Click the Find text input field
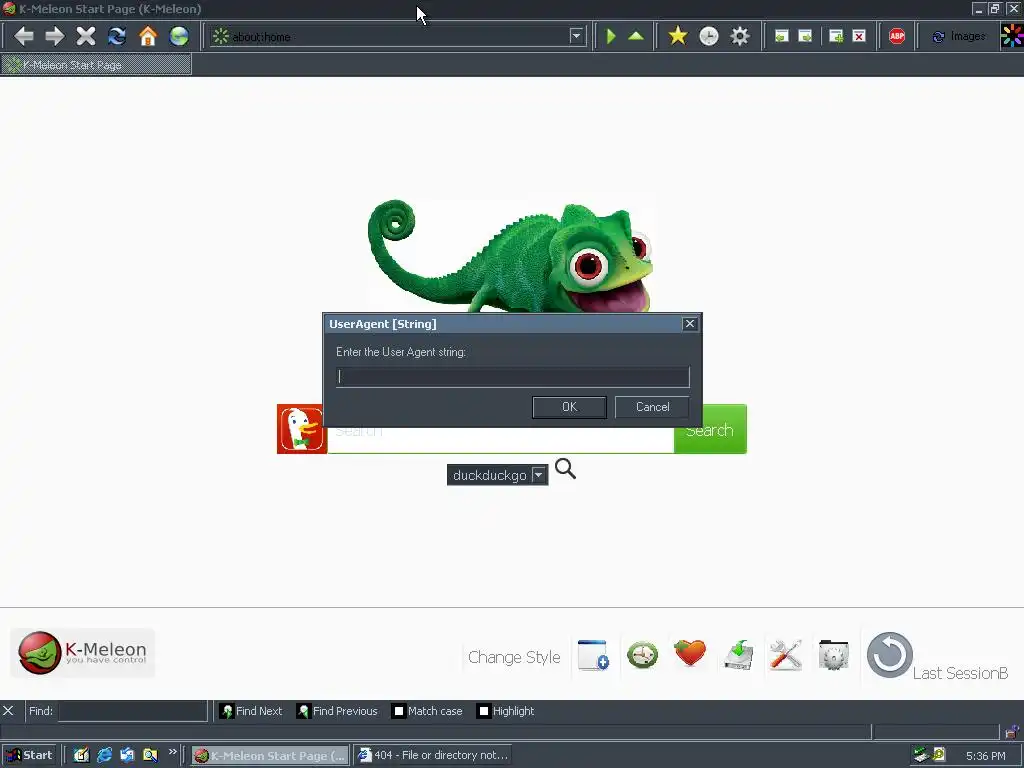Viewport: 1024px width, 768px height. pyautogui.click(x=133, y=711)
